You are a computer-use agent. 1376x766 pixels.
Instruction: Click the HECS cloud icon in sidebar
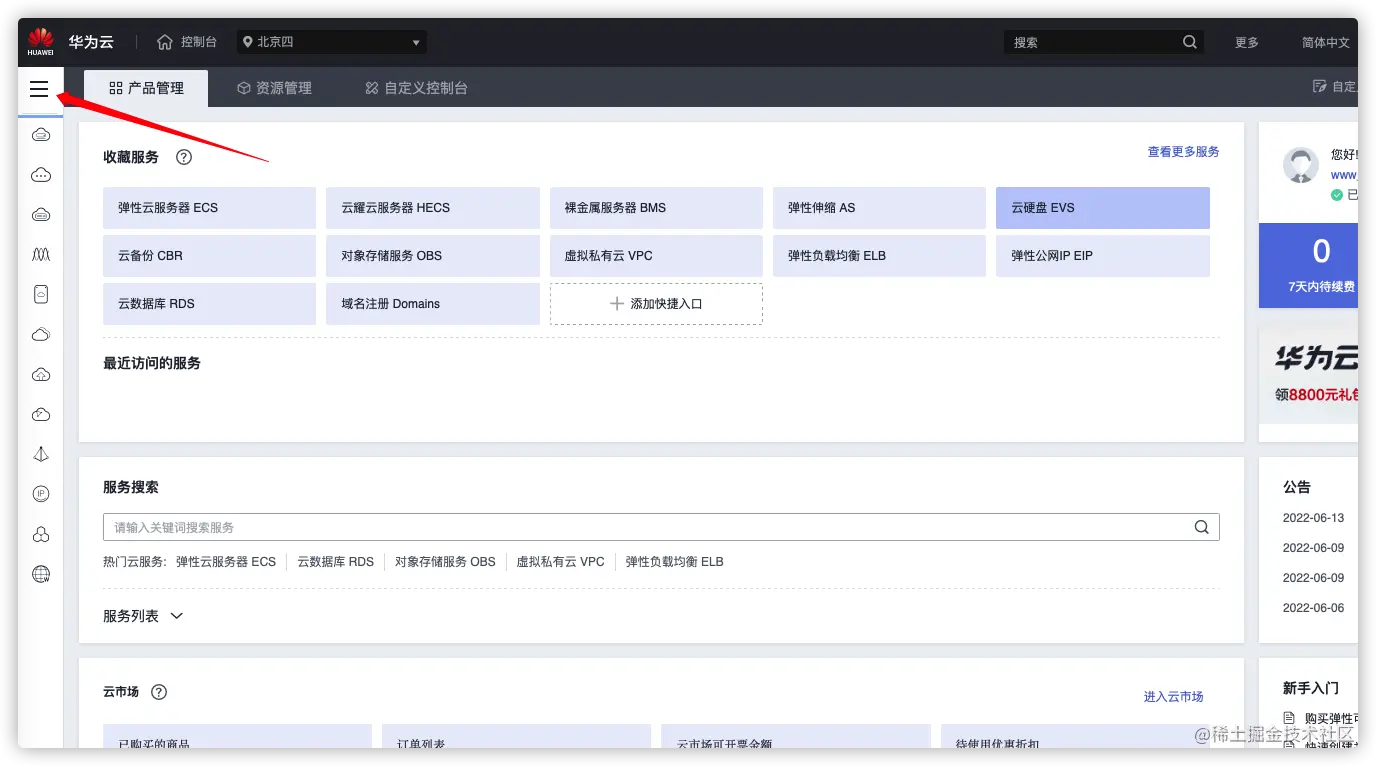click(x=41, y=175)
